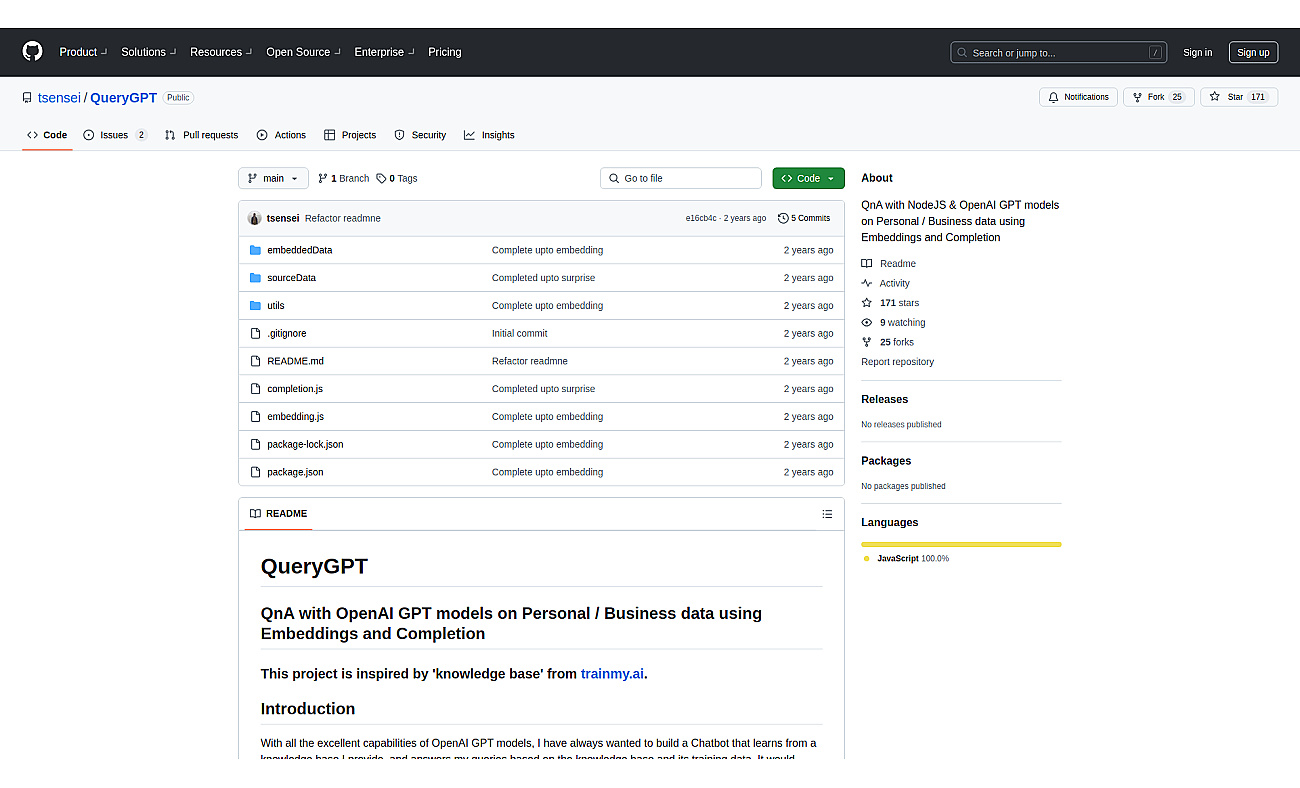Switch to the Projects tab
1300x788 pixels.
[x=350, y=135]
